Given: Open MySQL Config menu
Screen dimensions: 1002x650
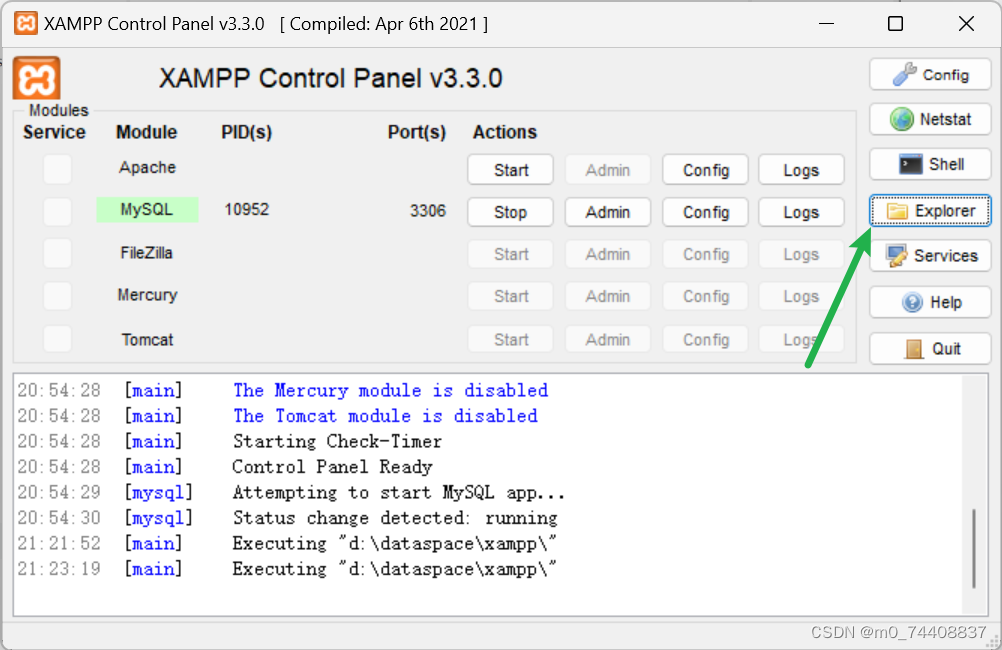Looking at the screenshot, I should (x=705, y=212).
